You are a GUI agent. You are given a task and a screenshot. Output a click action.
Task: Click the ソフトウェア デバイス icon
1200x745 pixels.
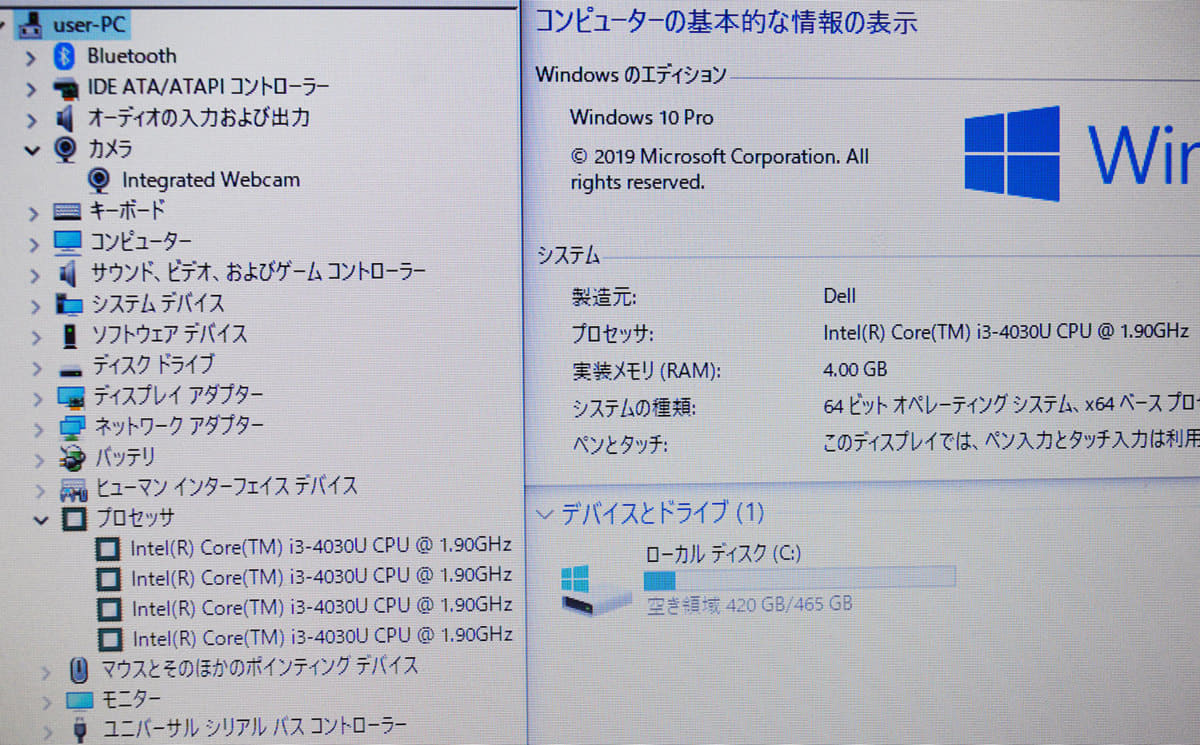70,334
